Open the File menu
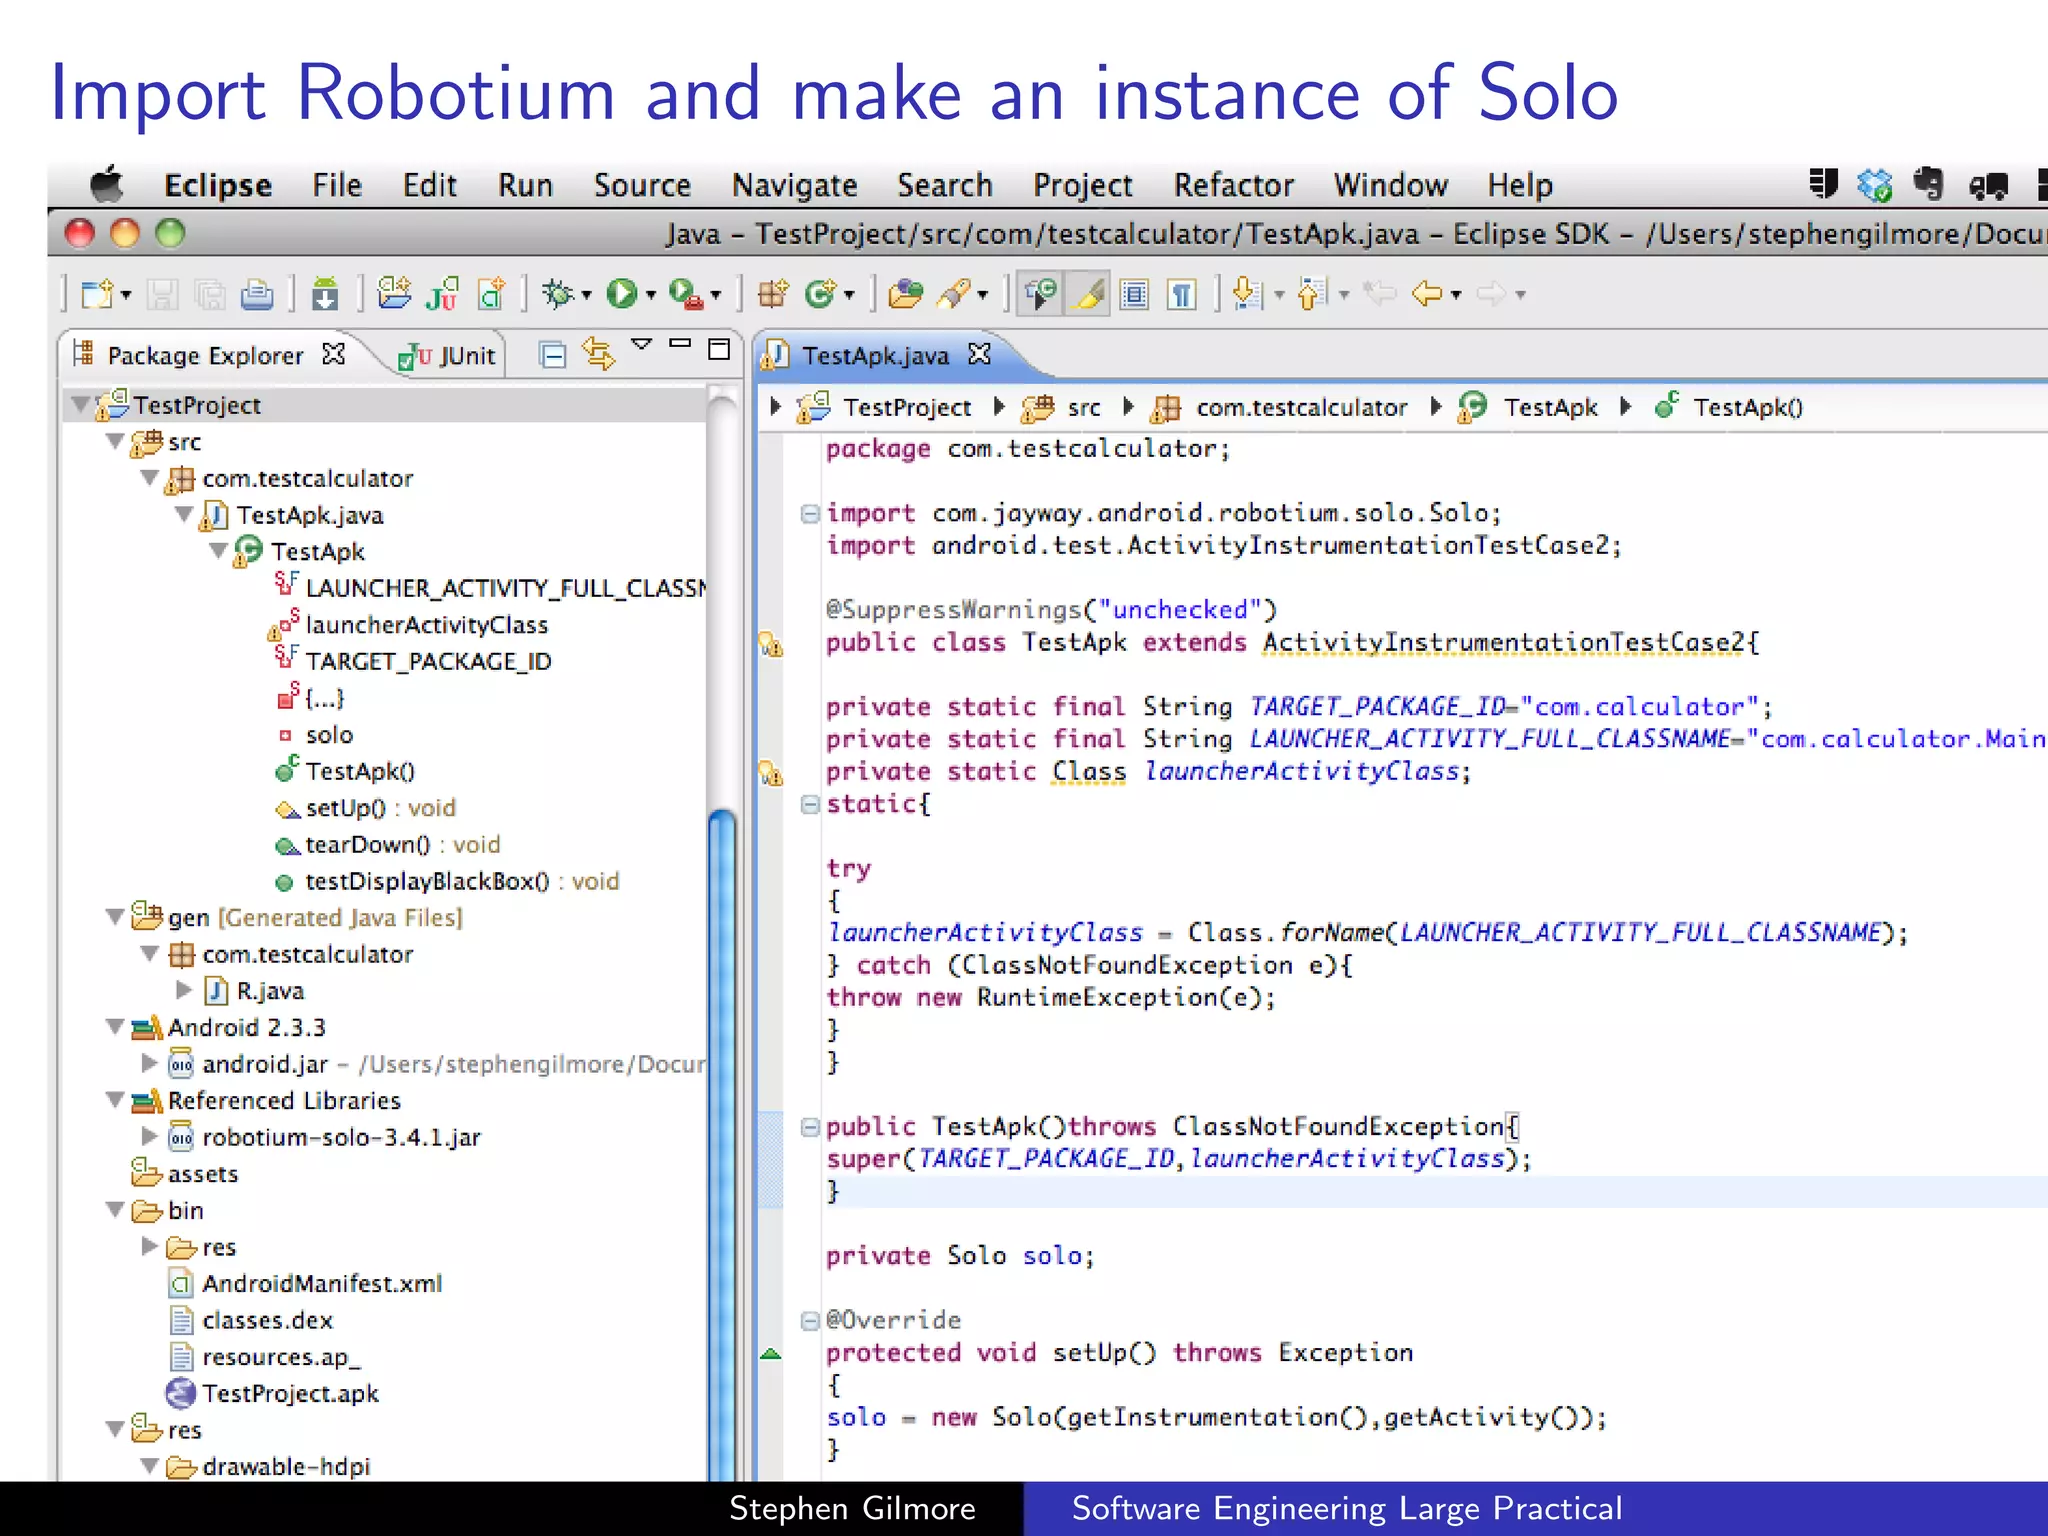Screen dimensions: 2048x1536 pos(337,185)
